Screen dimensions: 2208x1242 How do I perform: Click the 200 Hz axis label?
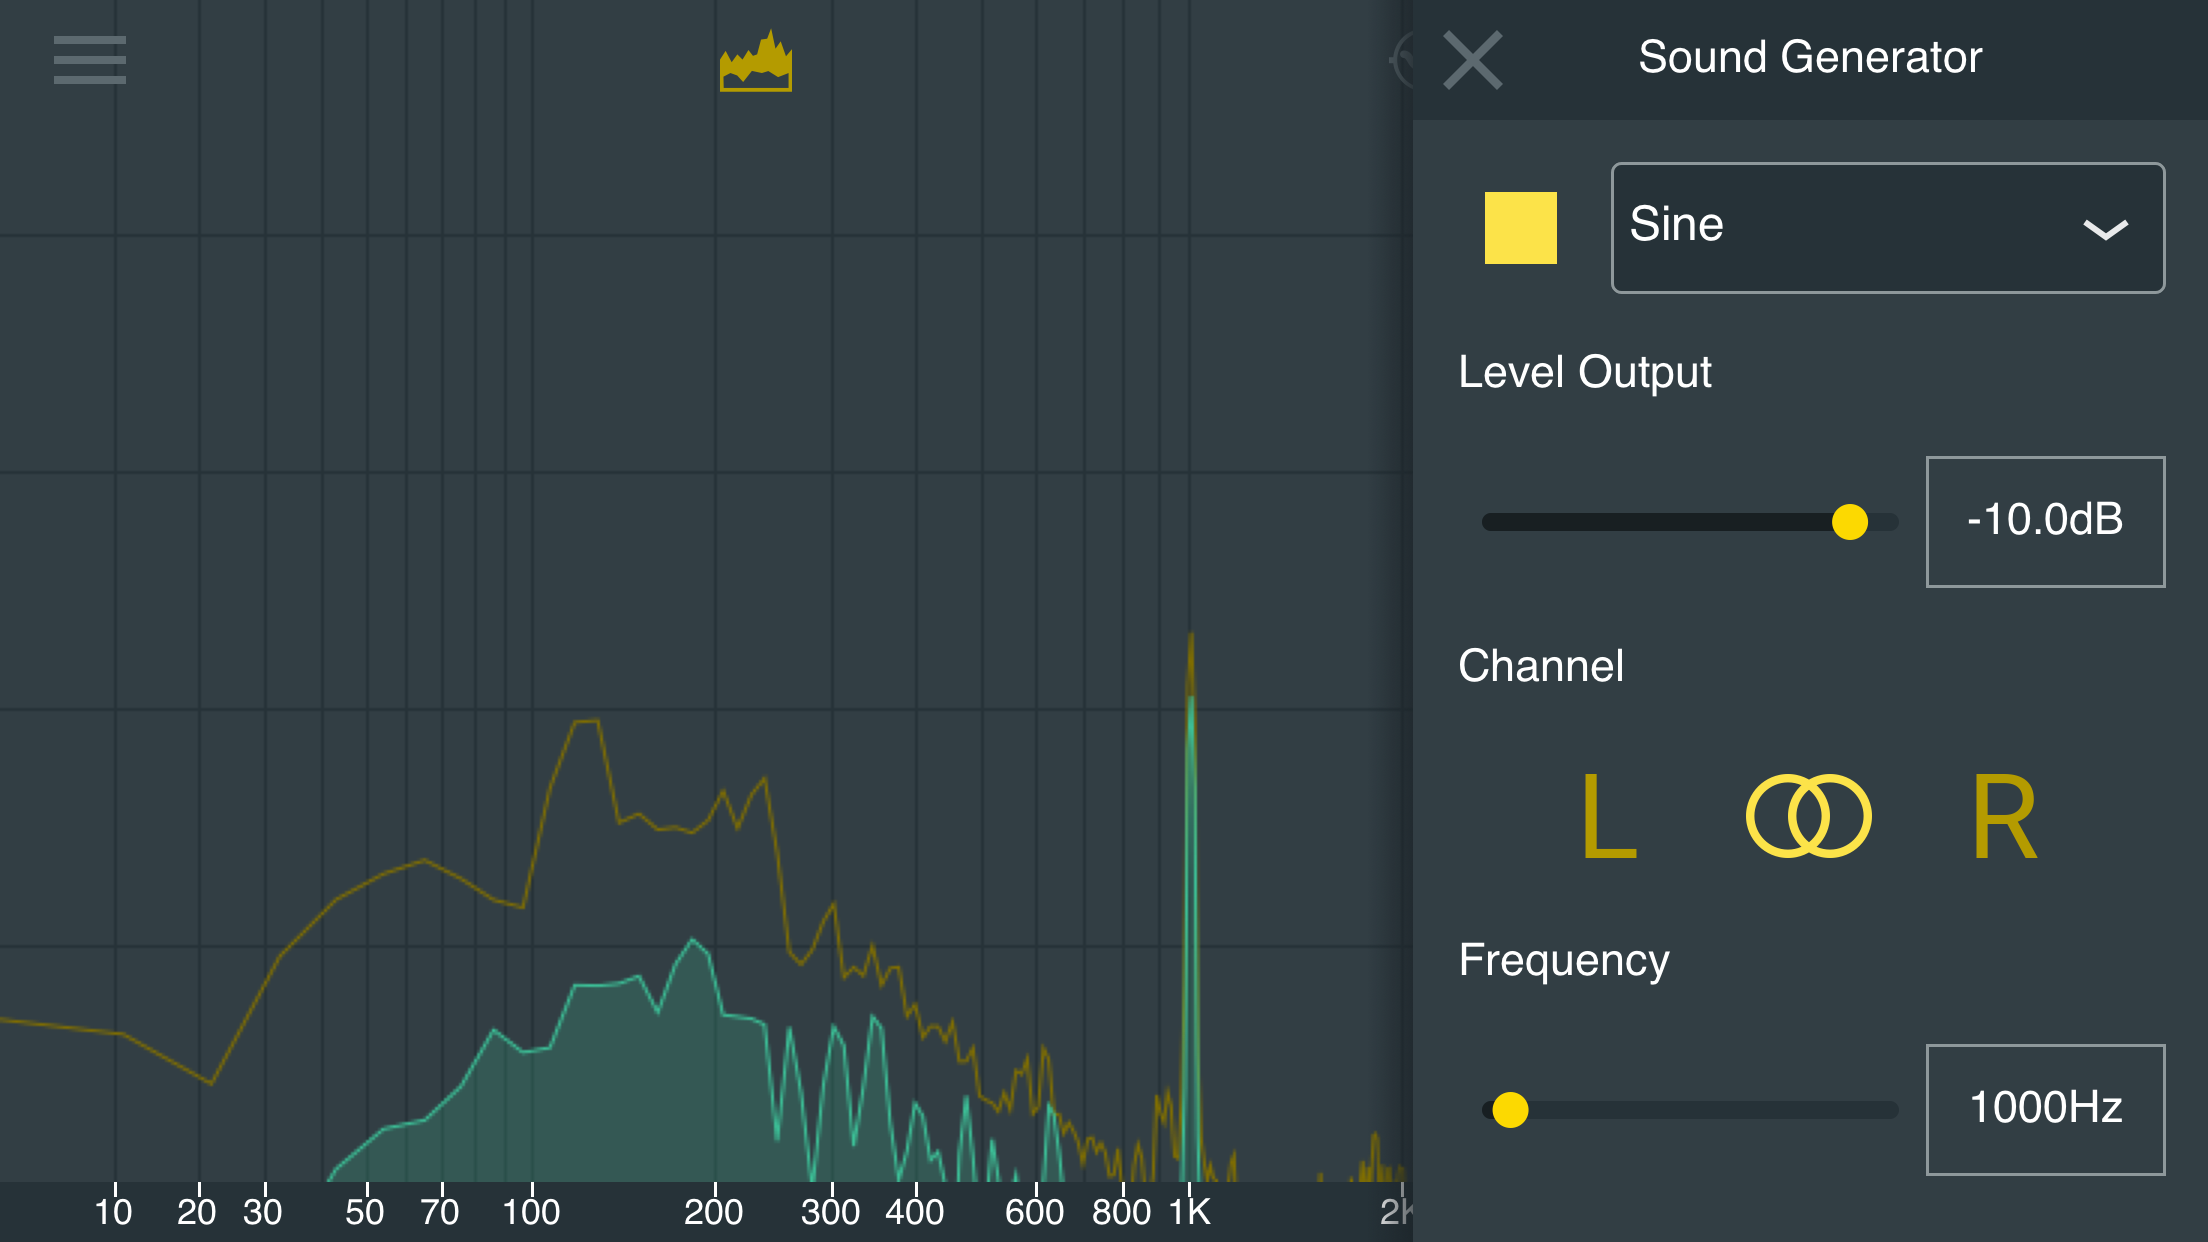[x=713, y=1212]
